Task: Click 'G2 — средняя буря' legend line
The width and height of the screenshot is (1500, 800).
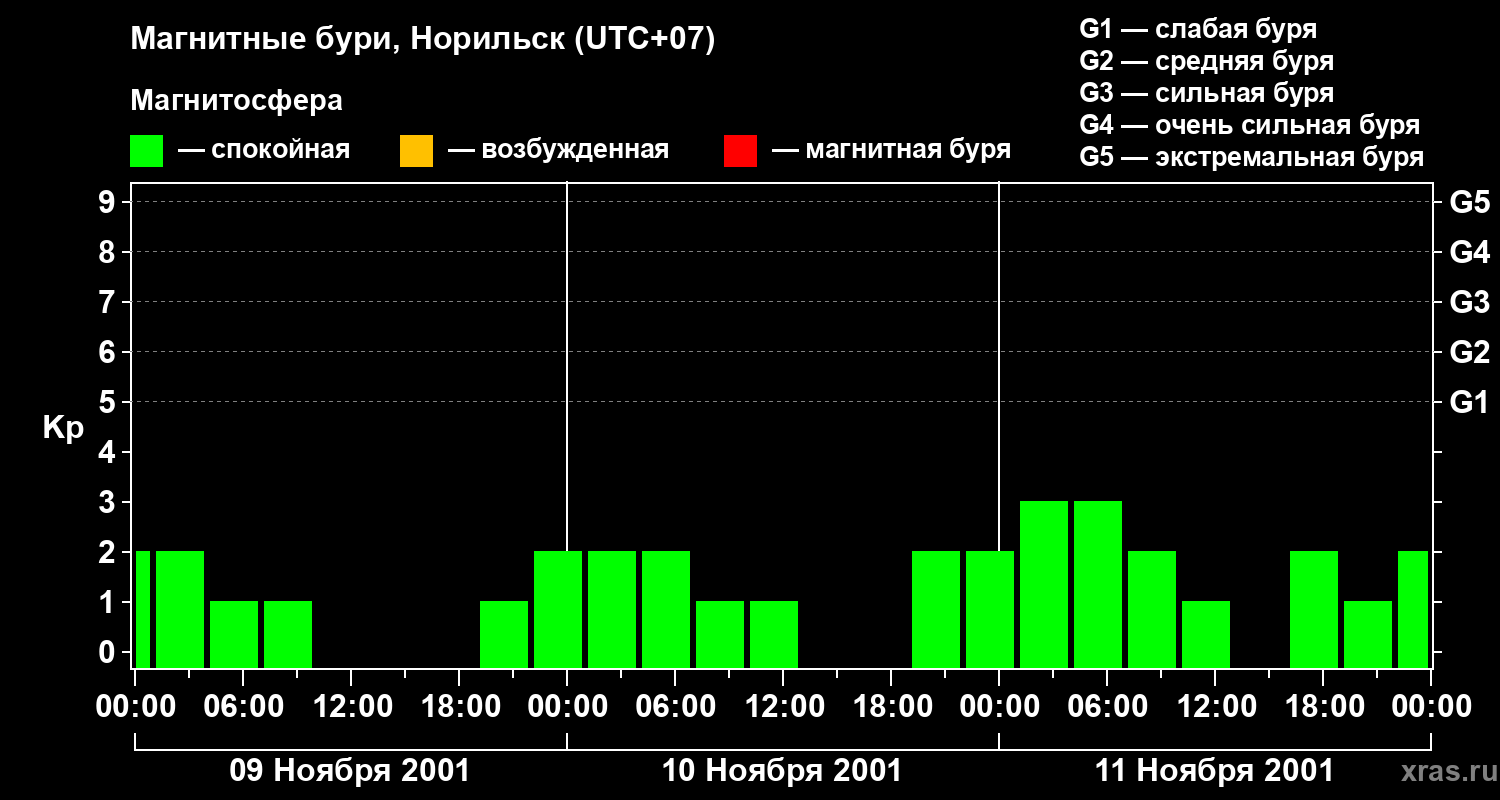Action: 1207,61
